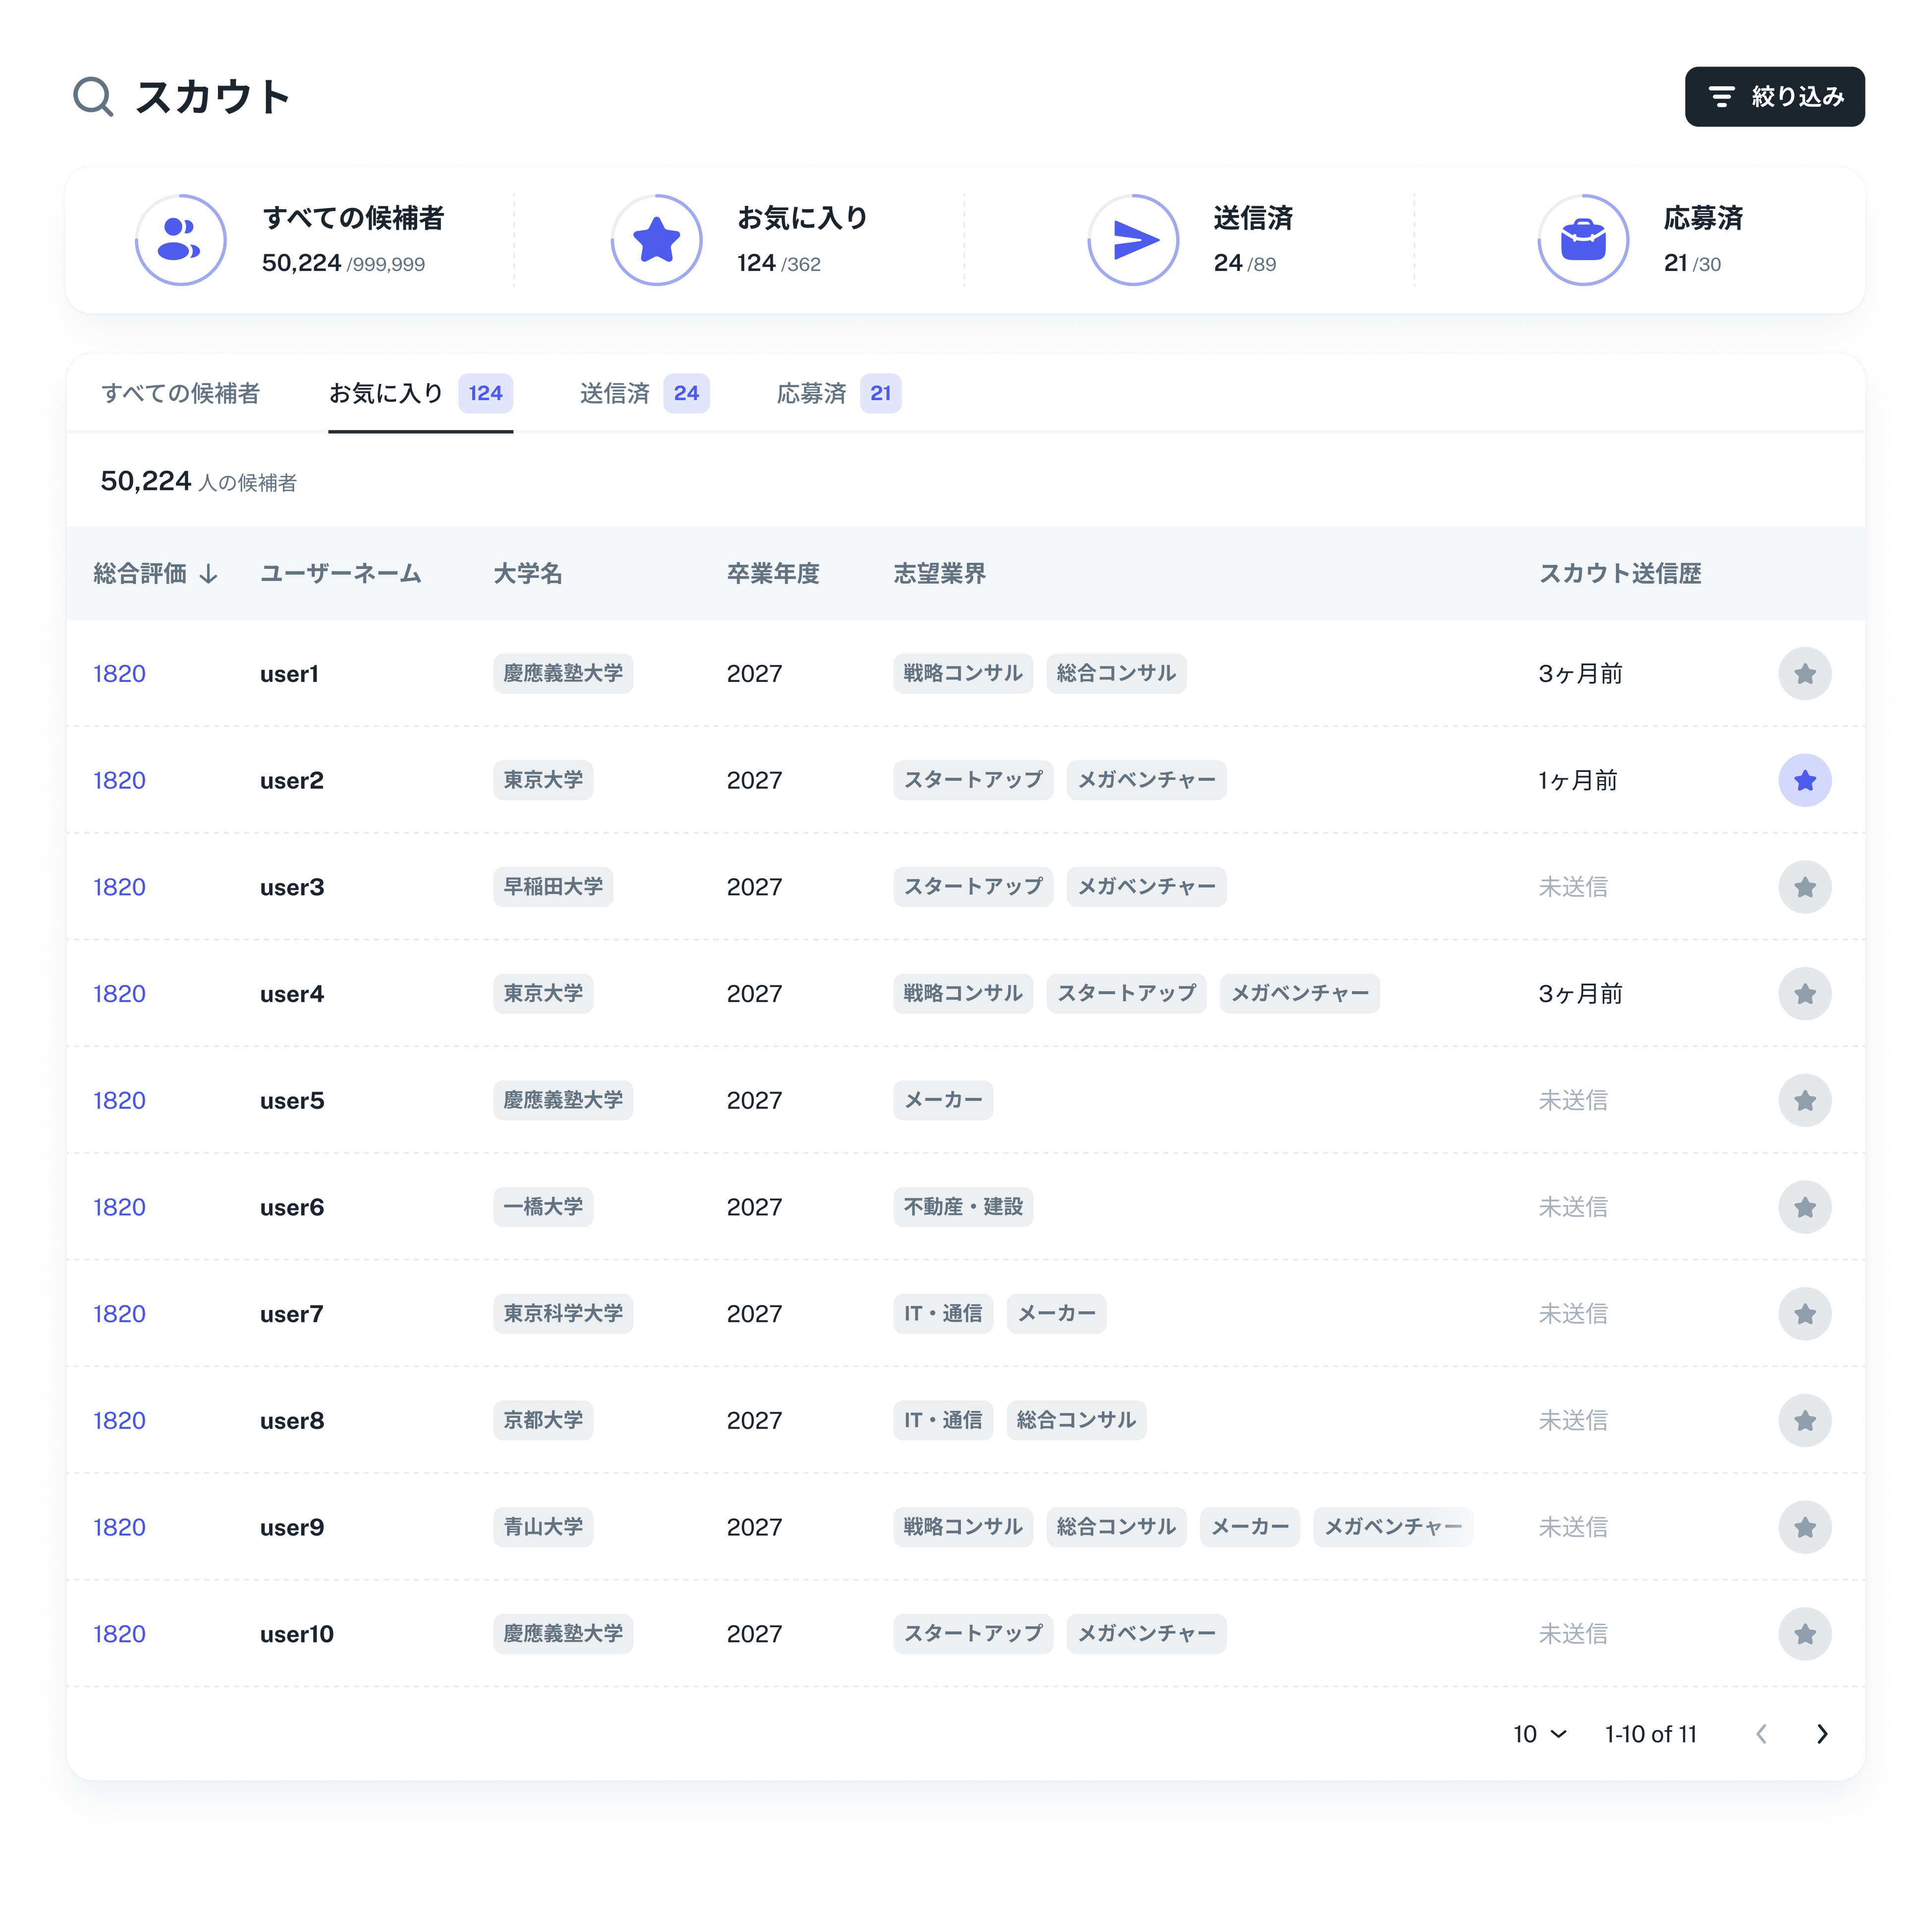1932x1914 pixels.
Task: Switch to the すべての候補者 tab
Action: [180, 393]
